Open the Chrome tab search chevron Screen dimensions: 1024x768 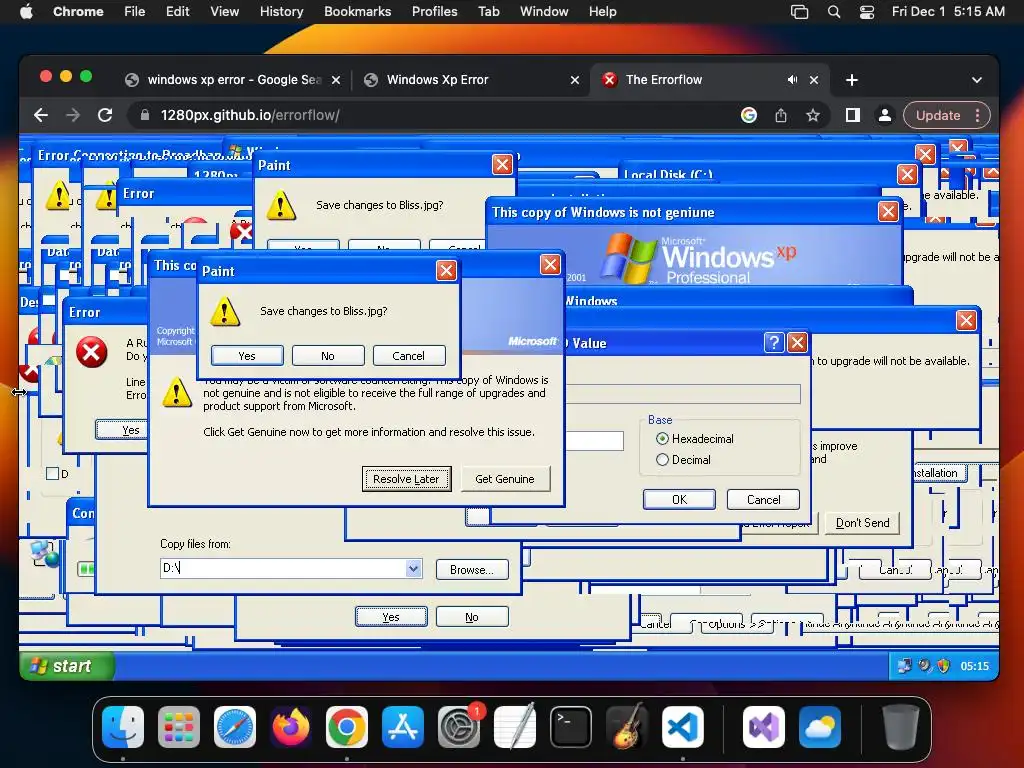(x=976, y=80)
